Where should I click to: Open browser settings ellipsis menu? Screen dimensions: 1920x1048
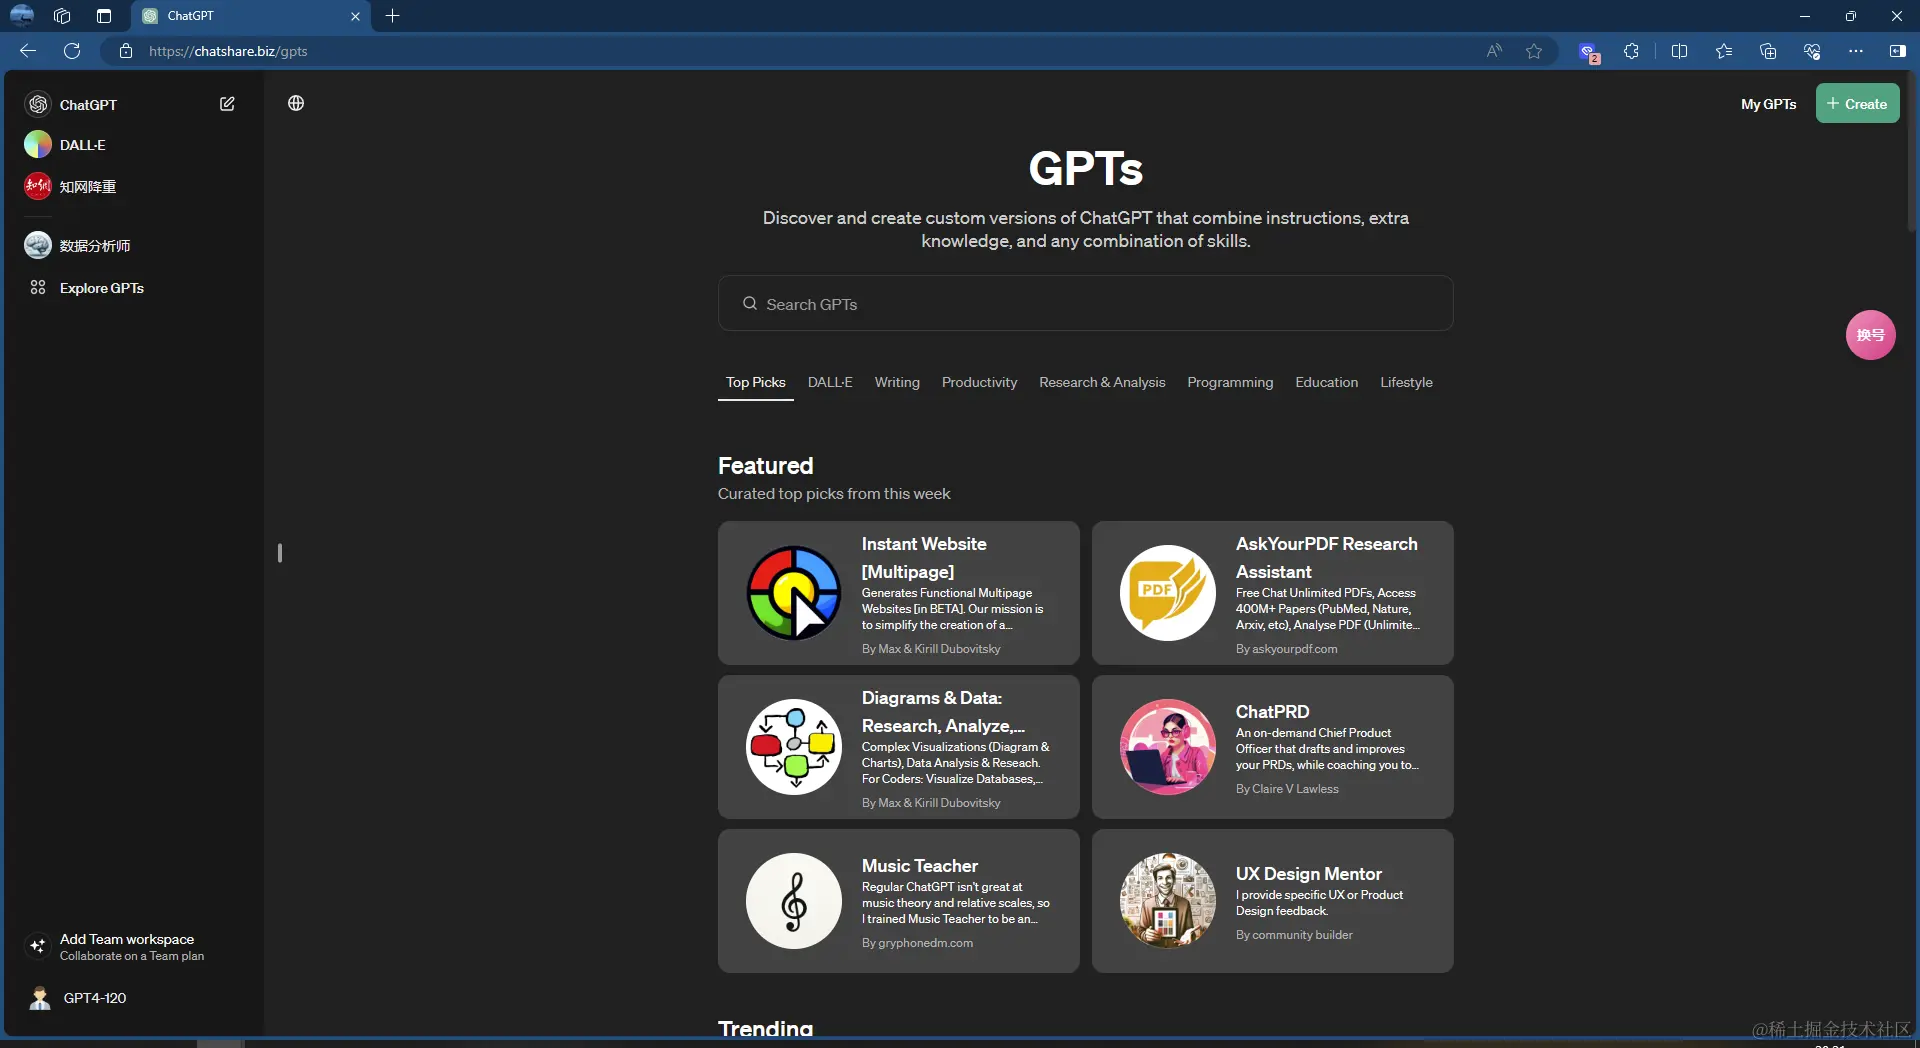[x=1856, y=51]
